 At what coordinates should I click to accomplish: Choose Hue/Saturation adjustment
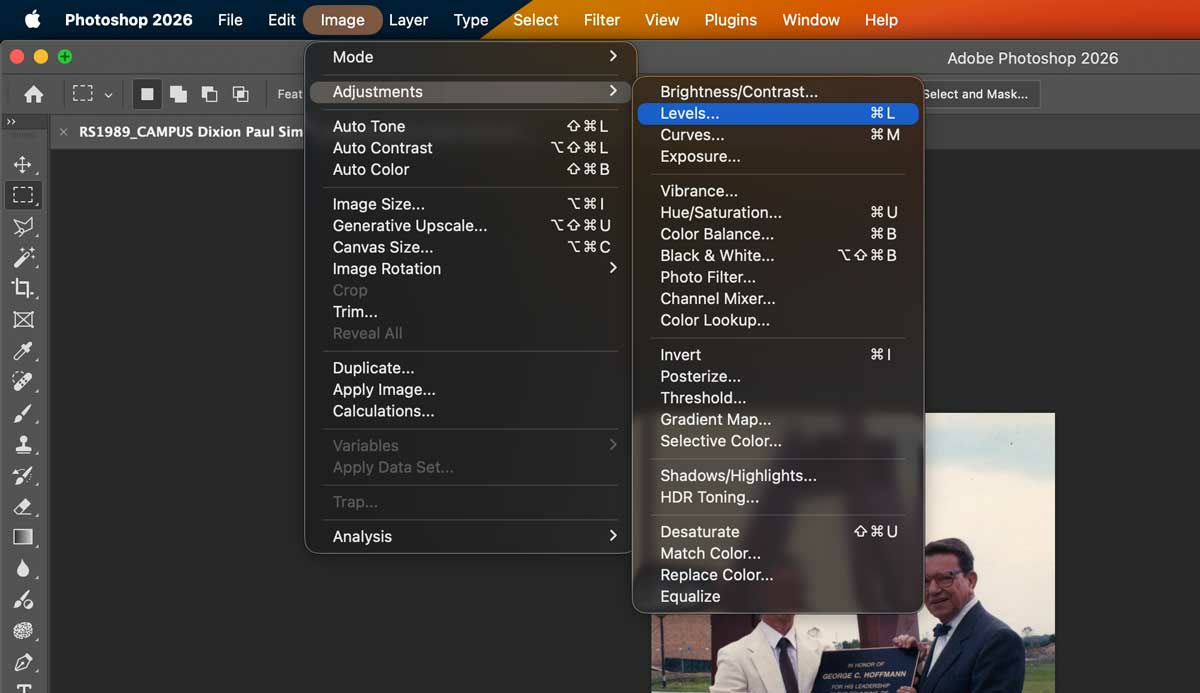(777, 212)
